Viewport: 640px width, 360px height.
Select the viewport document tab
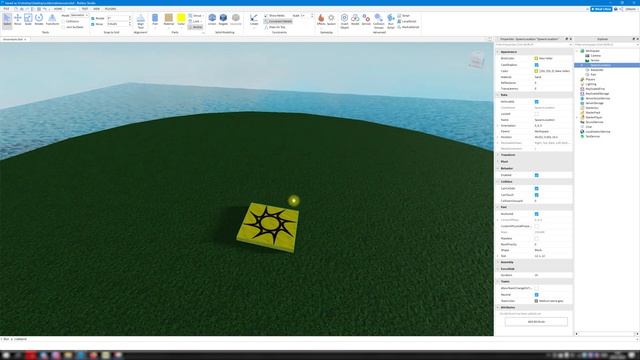click(15, 39)
